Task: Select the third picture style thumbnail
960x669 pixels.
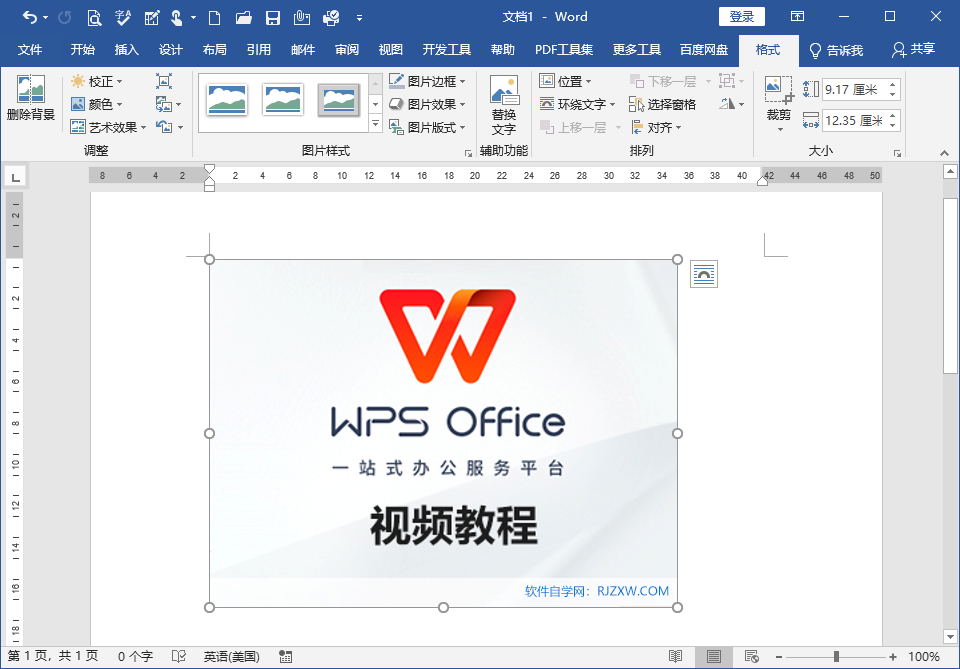Action: (x=339, y=100)
